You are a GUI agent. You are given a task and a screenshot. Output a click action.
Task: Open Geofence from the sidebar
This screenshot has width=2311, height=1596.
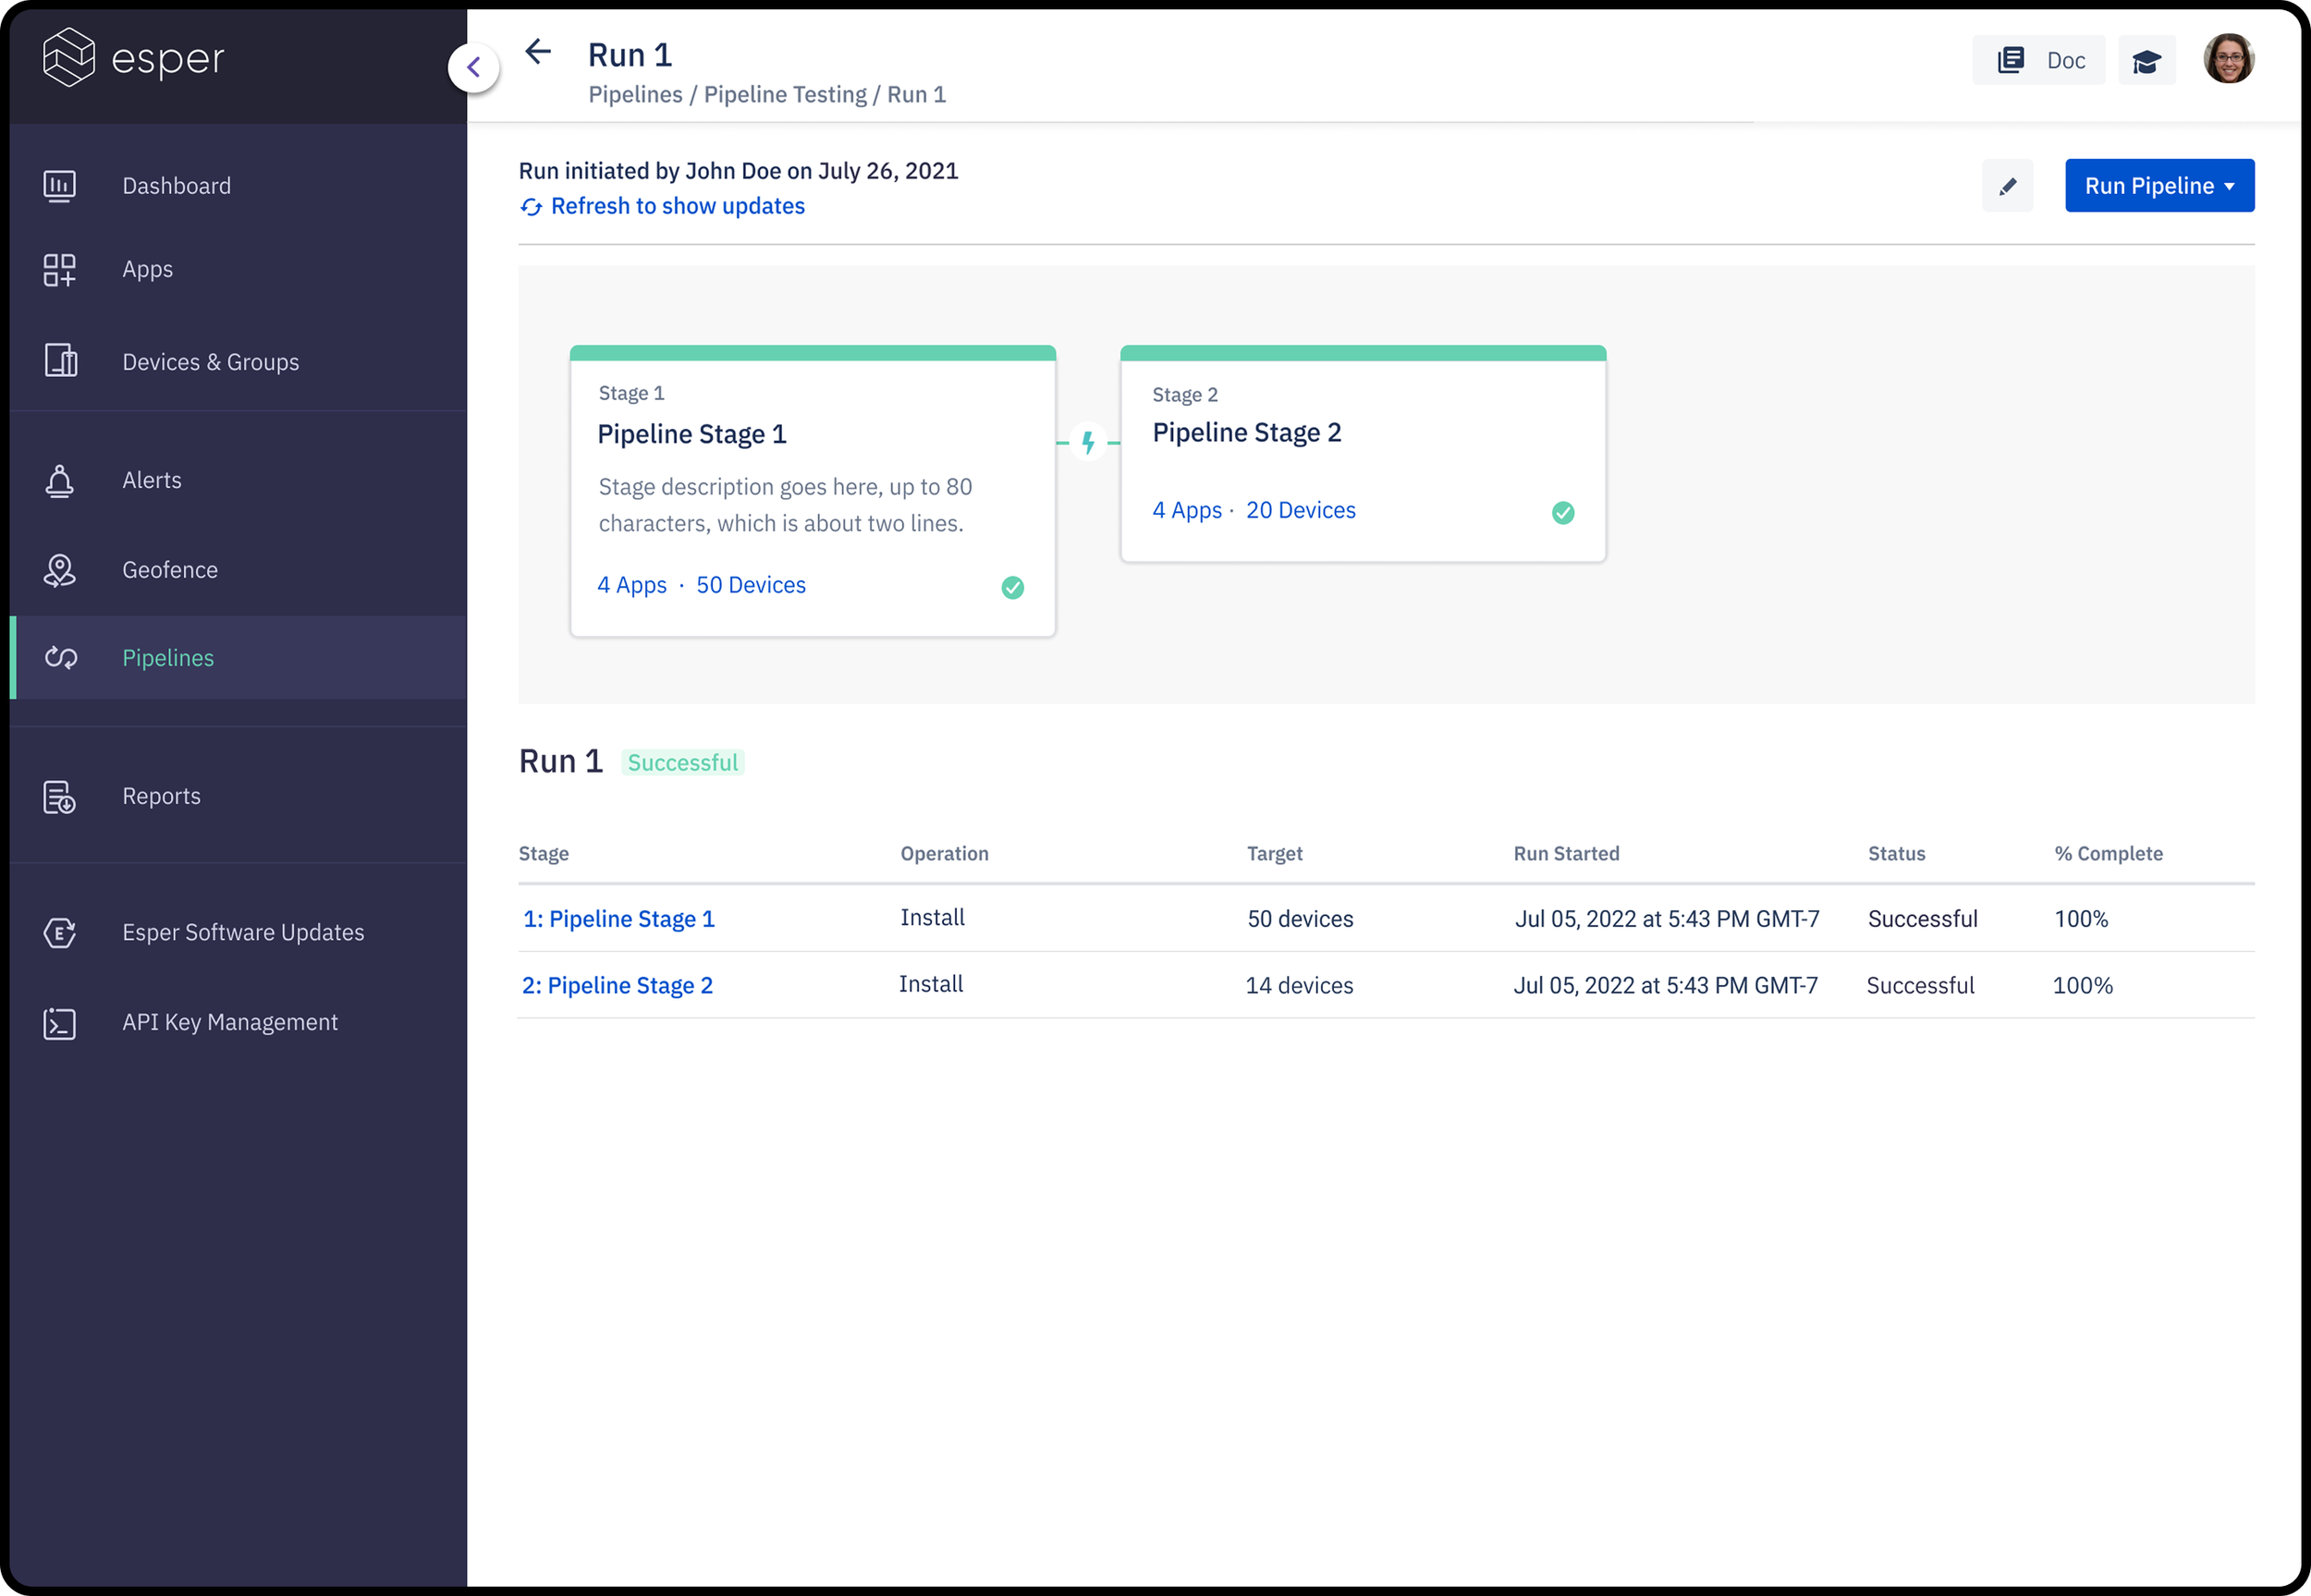[x=169, y=570]
